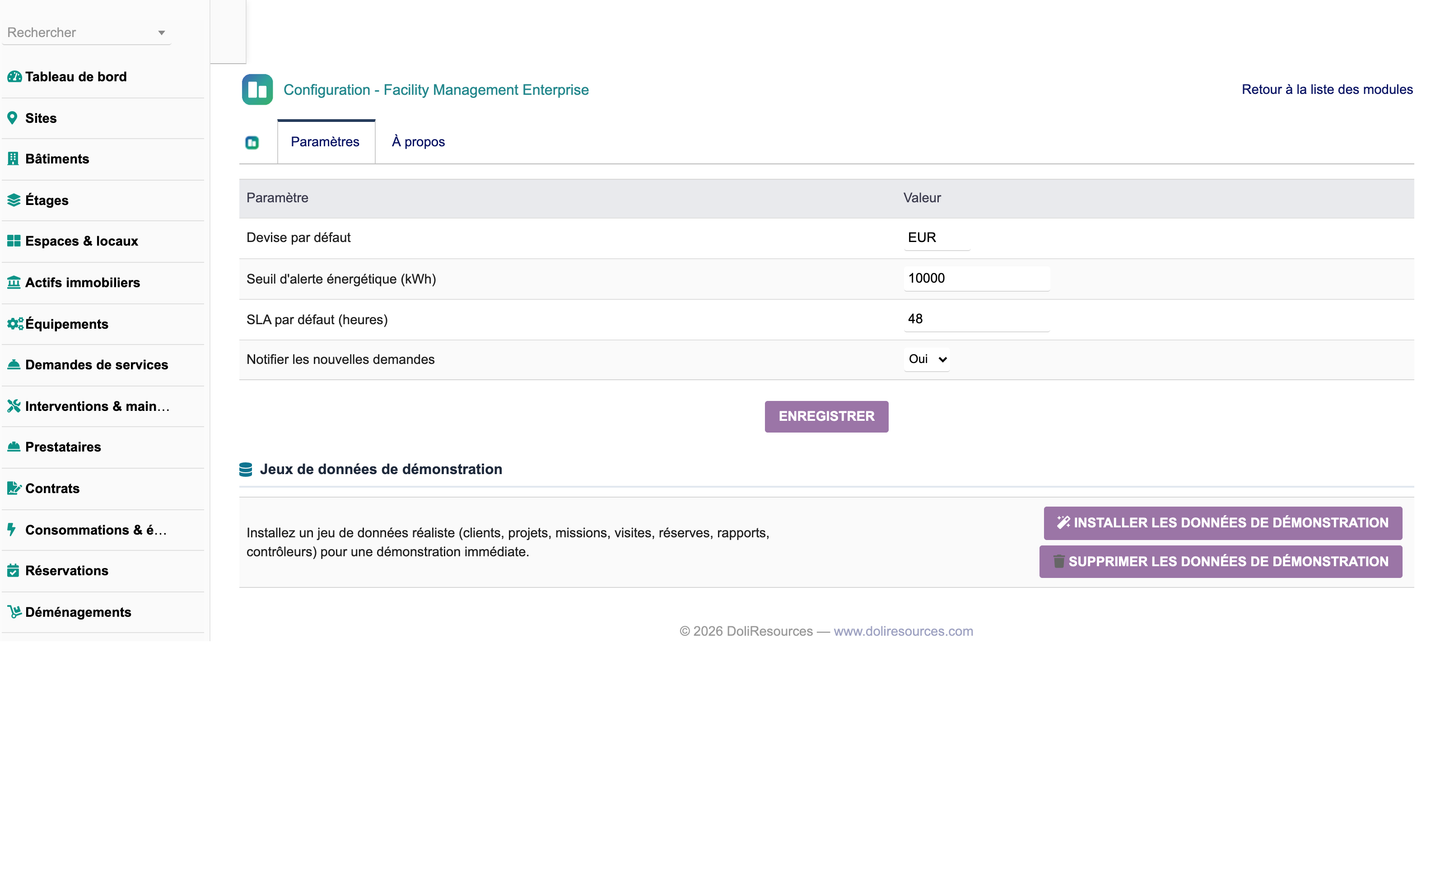This screenshot has height=894, width=1445.
Task: Open the Notifier les nouvelles demandes dropdown
Action: click(x=927, y=359)
